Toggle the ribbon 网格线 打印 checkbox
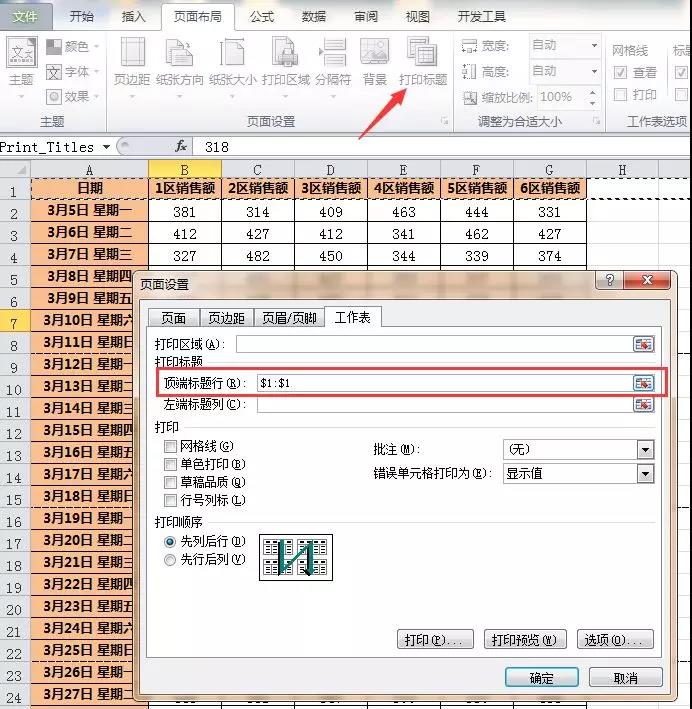The image size is (692, 709). click(620, 95)
